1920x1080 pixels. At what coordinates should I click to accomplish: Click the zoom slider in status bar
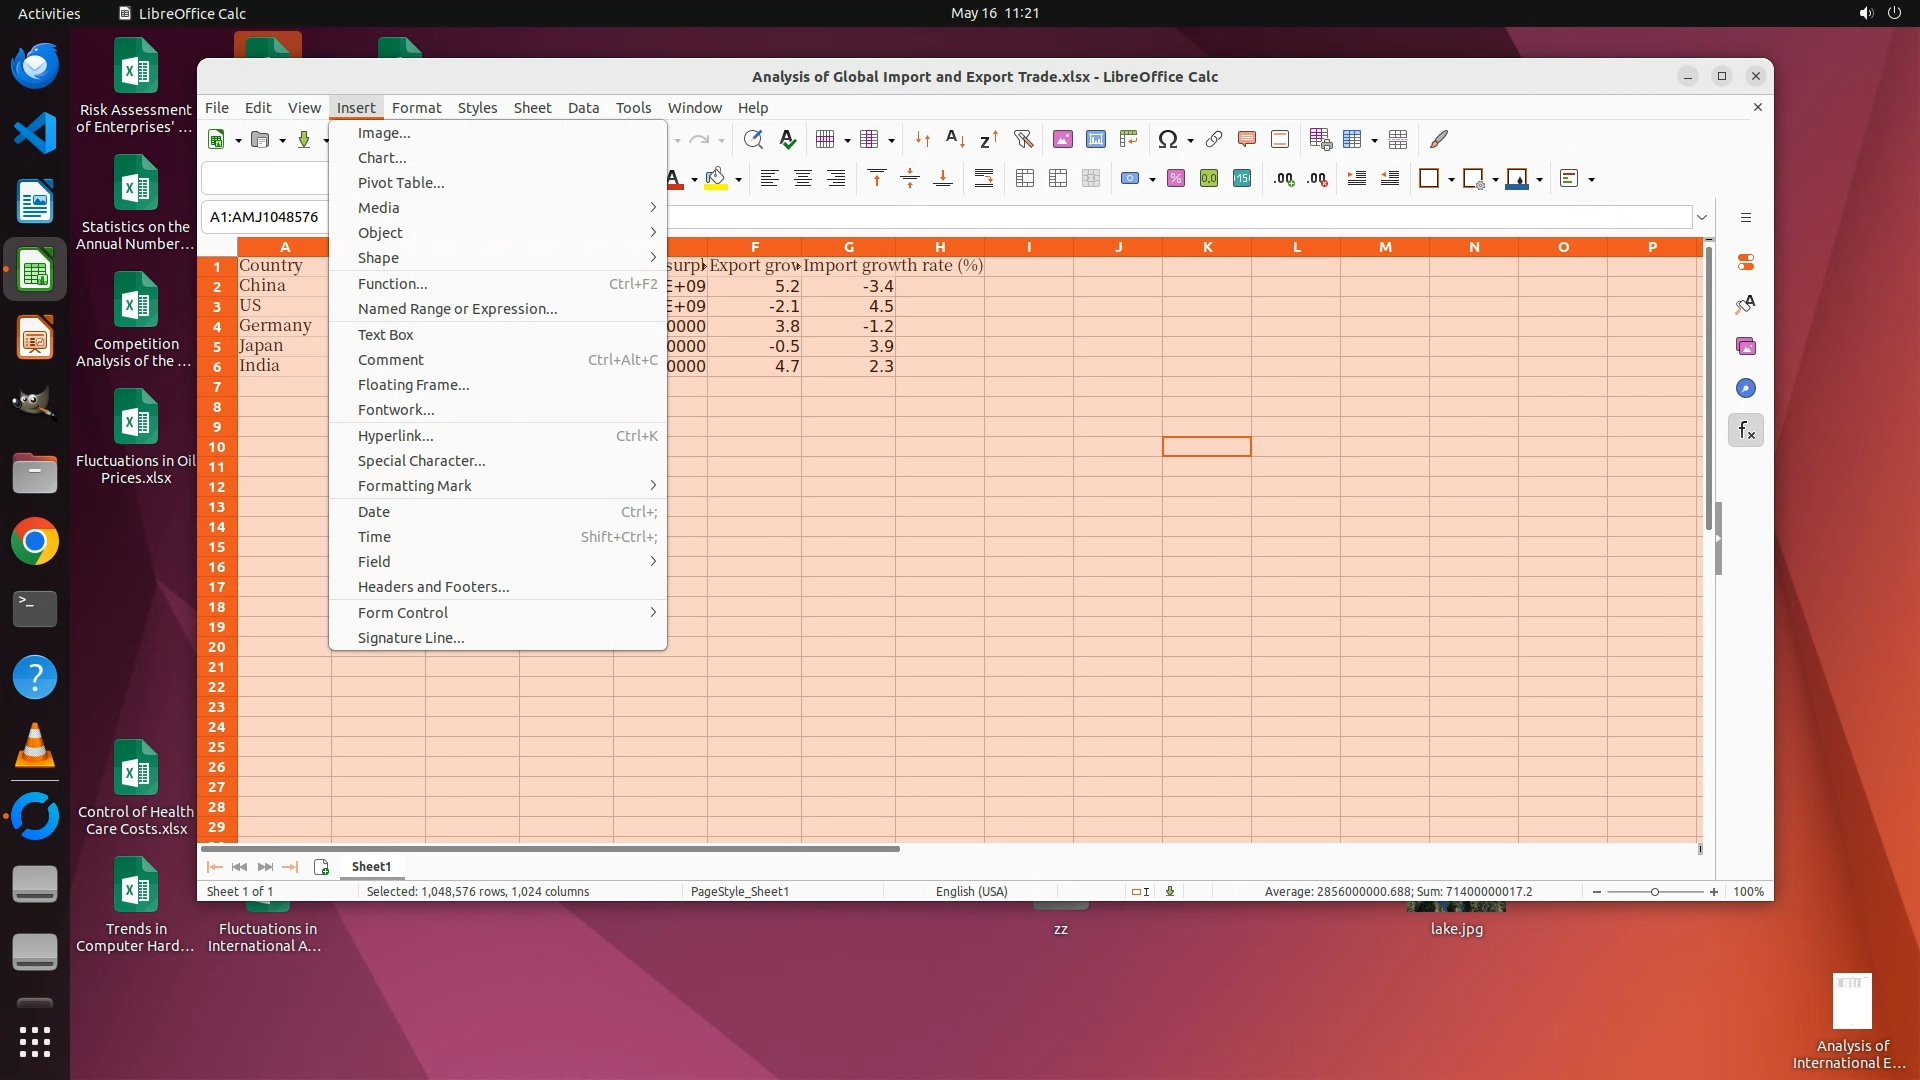click(x=1654, y=892)
